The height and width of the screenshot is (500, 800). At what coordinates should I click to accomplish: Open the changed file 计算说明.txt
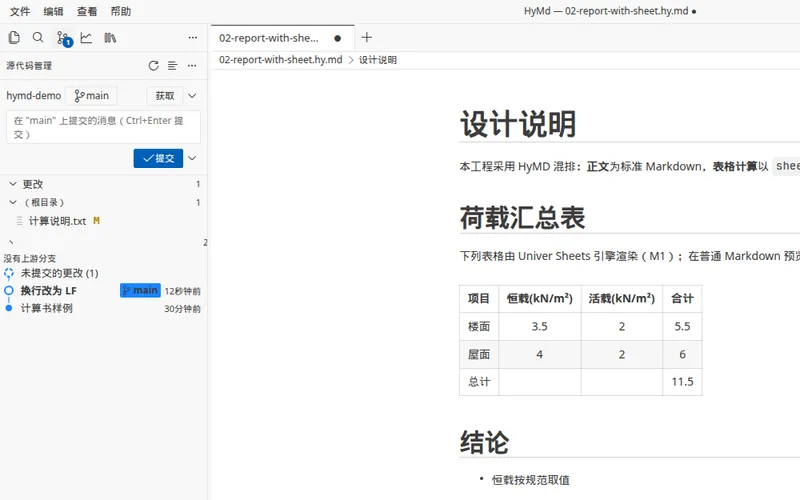point(58,221)
